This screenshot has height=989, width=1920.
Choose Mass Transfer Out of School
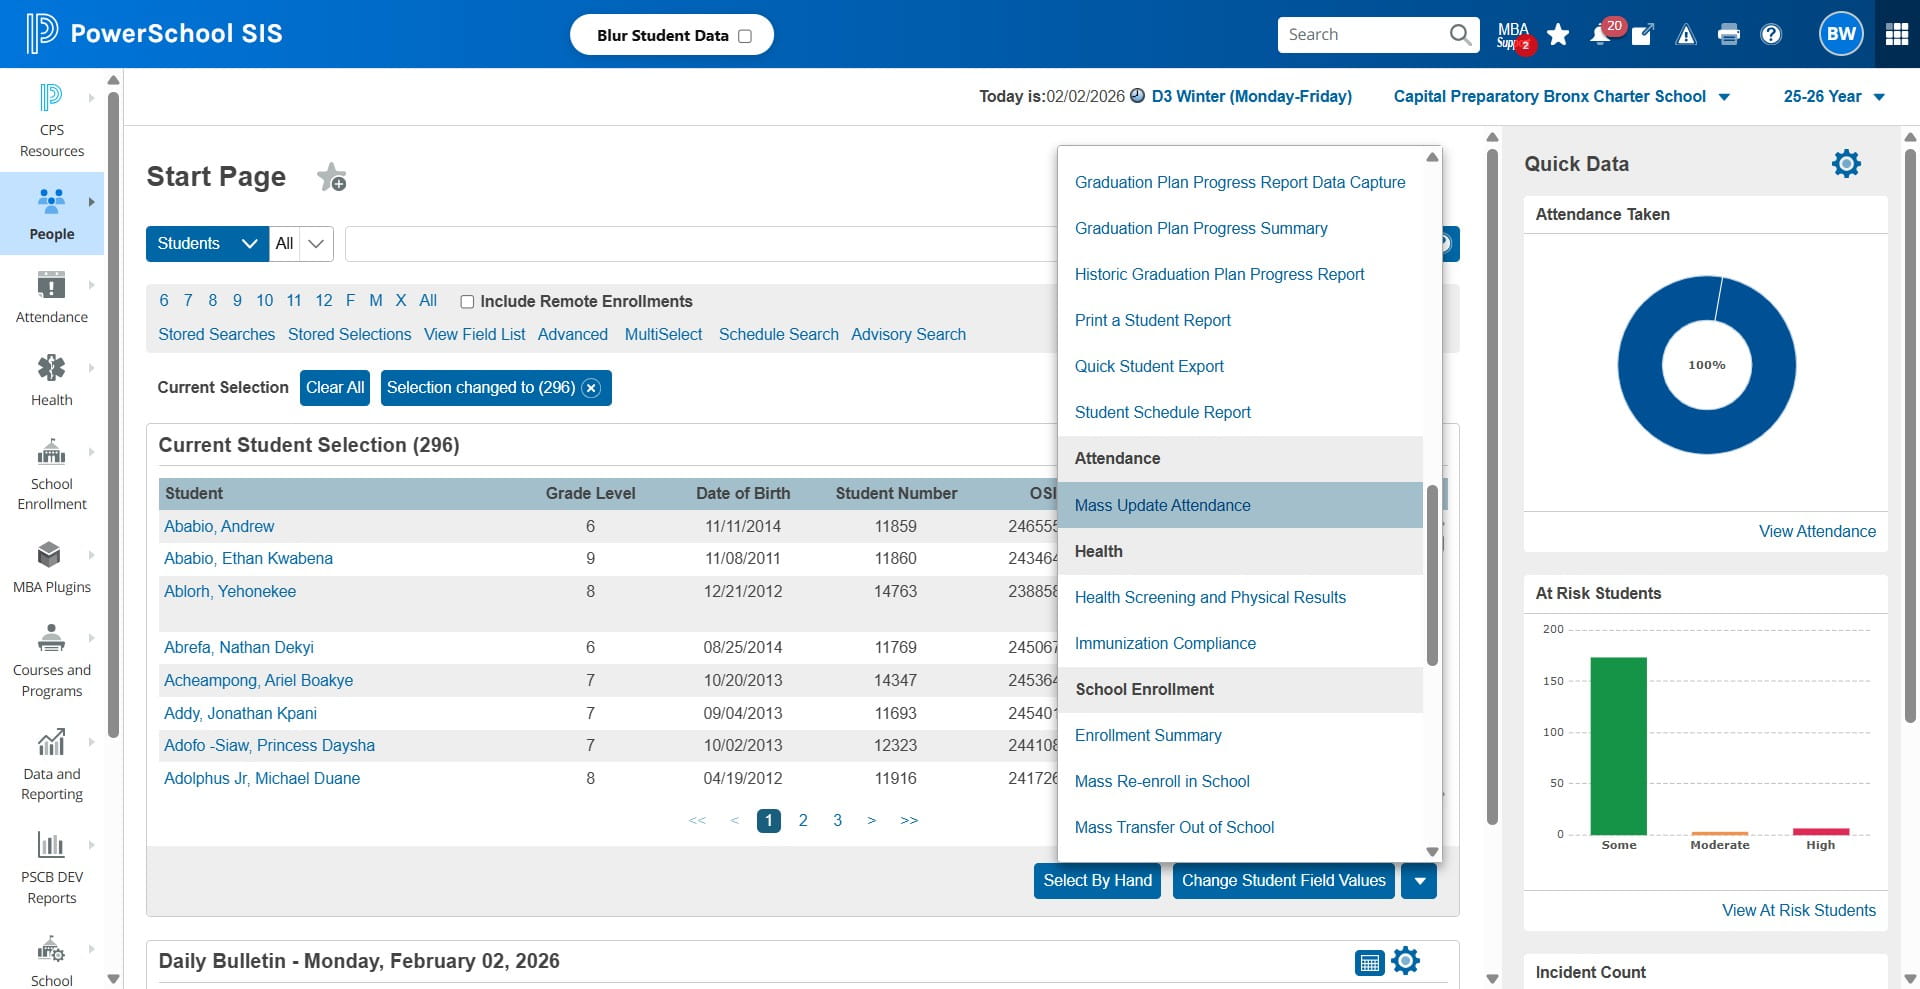pos(1174,828)
